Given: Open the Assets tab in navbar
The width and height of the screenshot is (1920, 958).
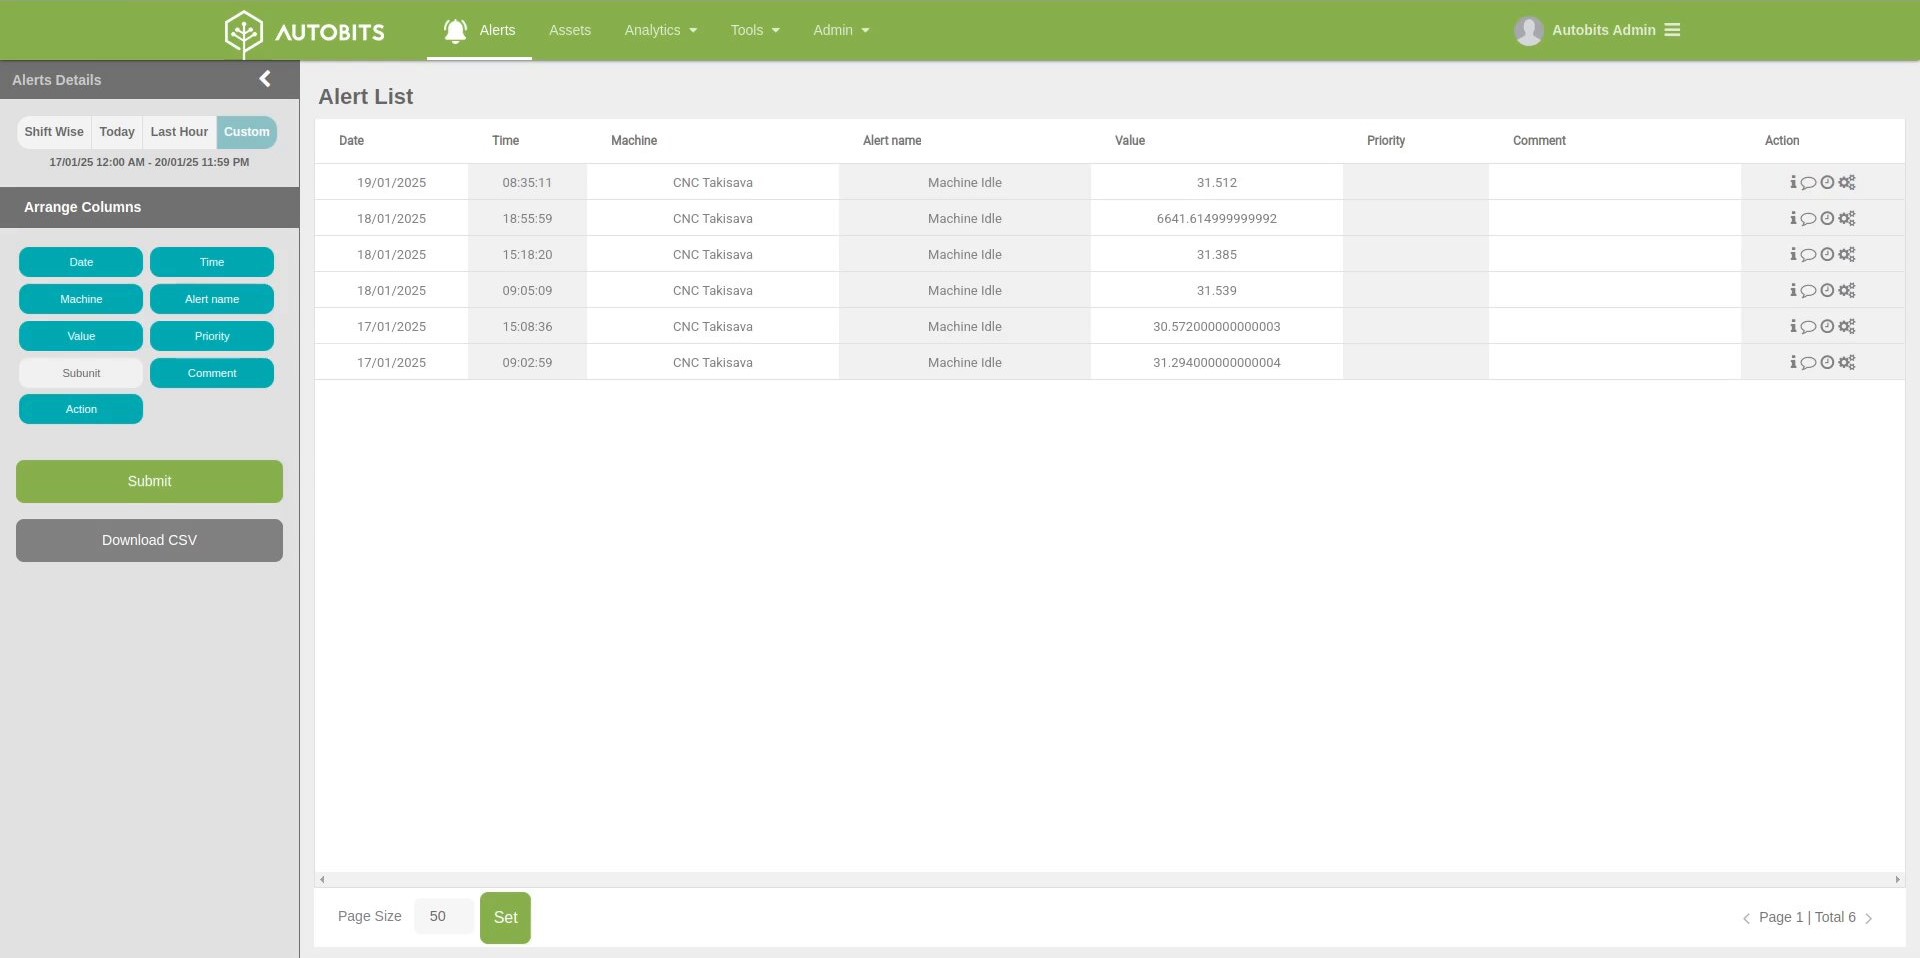Looking at the screenshot, I should (570, 30).
